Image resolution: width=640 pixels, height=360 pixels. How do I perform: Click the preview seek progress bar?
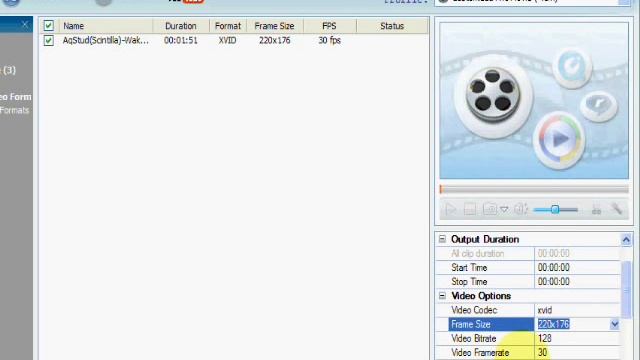pyautogui.click(x=534, y=189)
